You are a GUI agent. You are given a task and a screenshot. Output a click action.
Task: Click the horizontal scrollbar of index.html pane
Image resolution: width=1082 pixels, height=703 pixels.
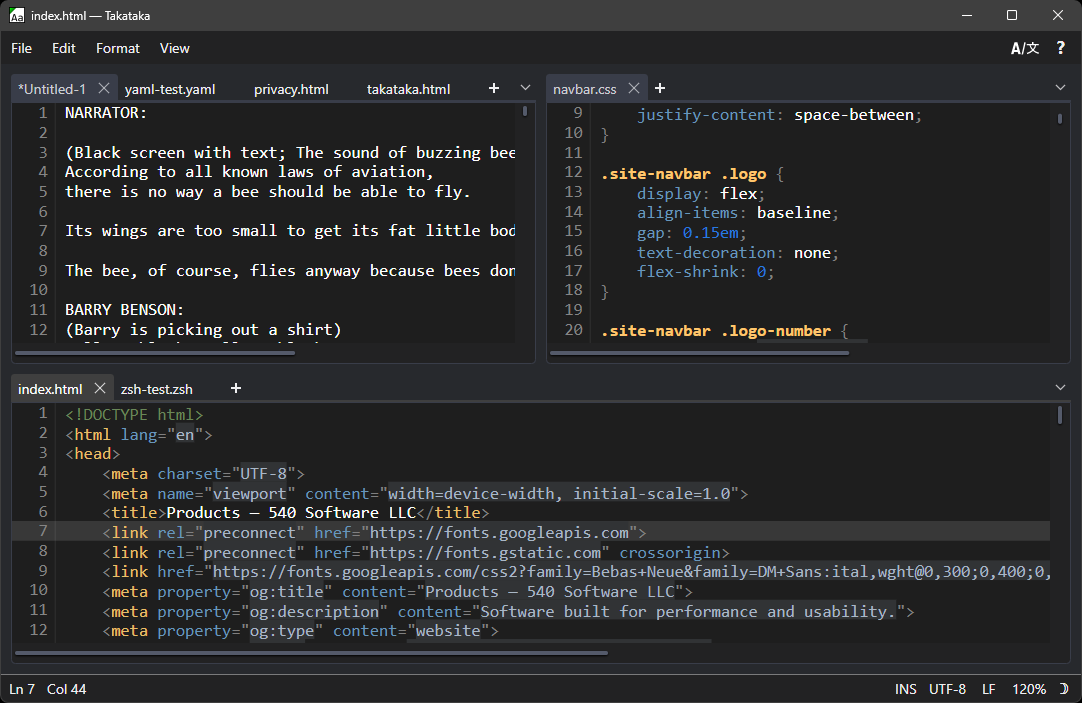[x=312, y=653]
